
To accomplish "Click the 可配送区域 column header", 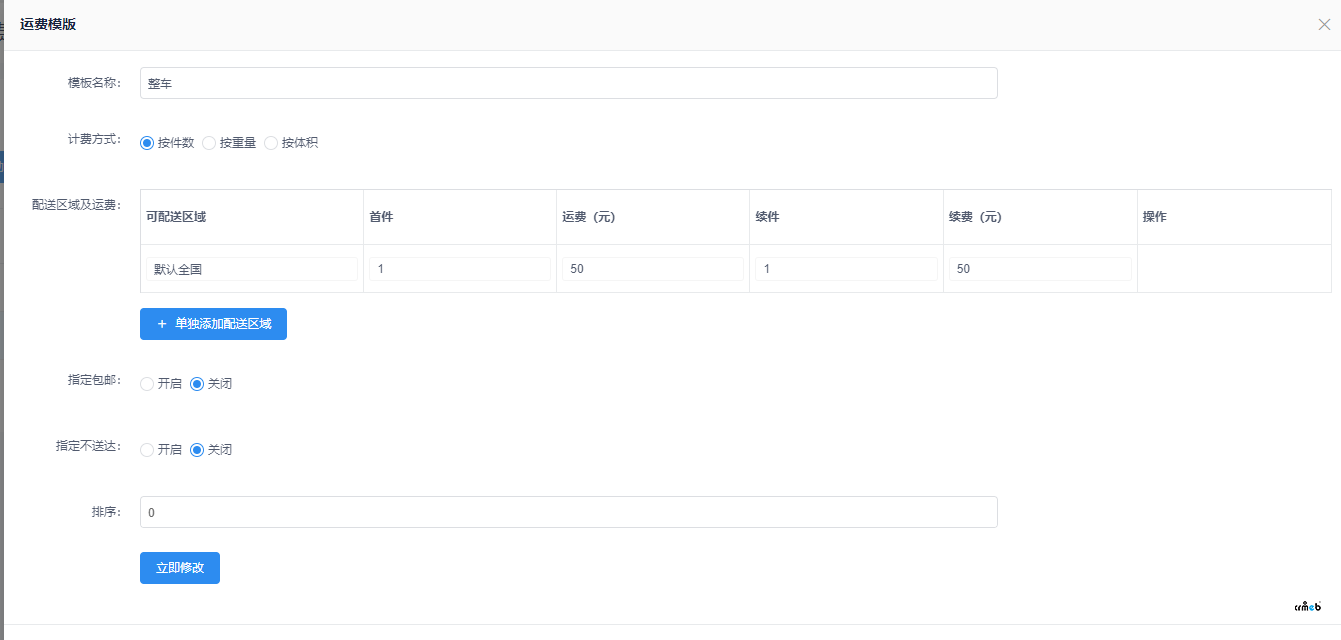I will pos(176,217).
